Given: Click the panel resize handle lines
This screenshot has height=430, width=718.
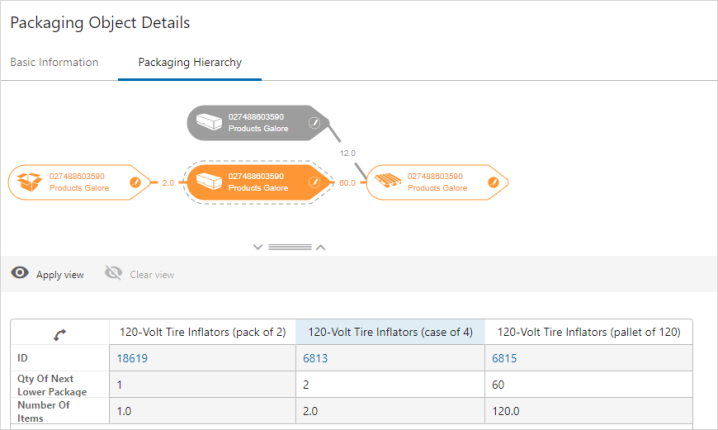Looking at the screenshot, I should coord(290,246).
